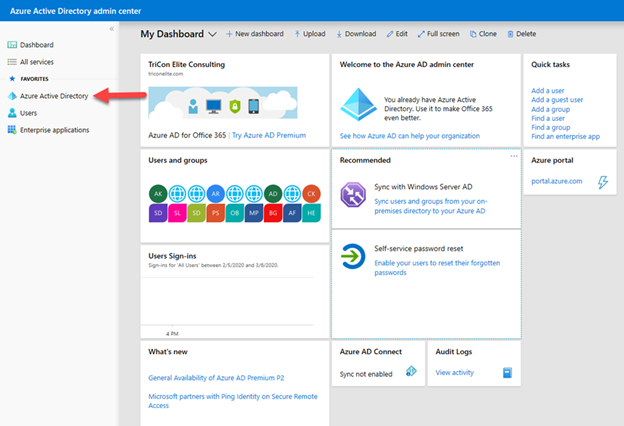Click Sync users and groups link
624x426 pixels.
(x=431, y=206)
